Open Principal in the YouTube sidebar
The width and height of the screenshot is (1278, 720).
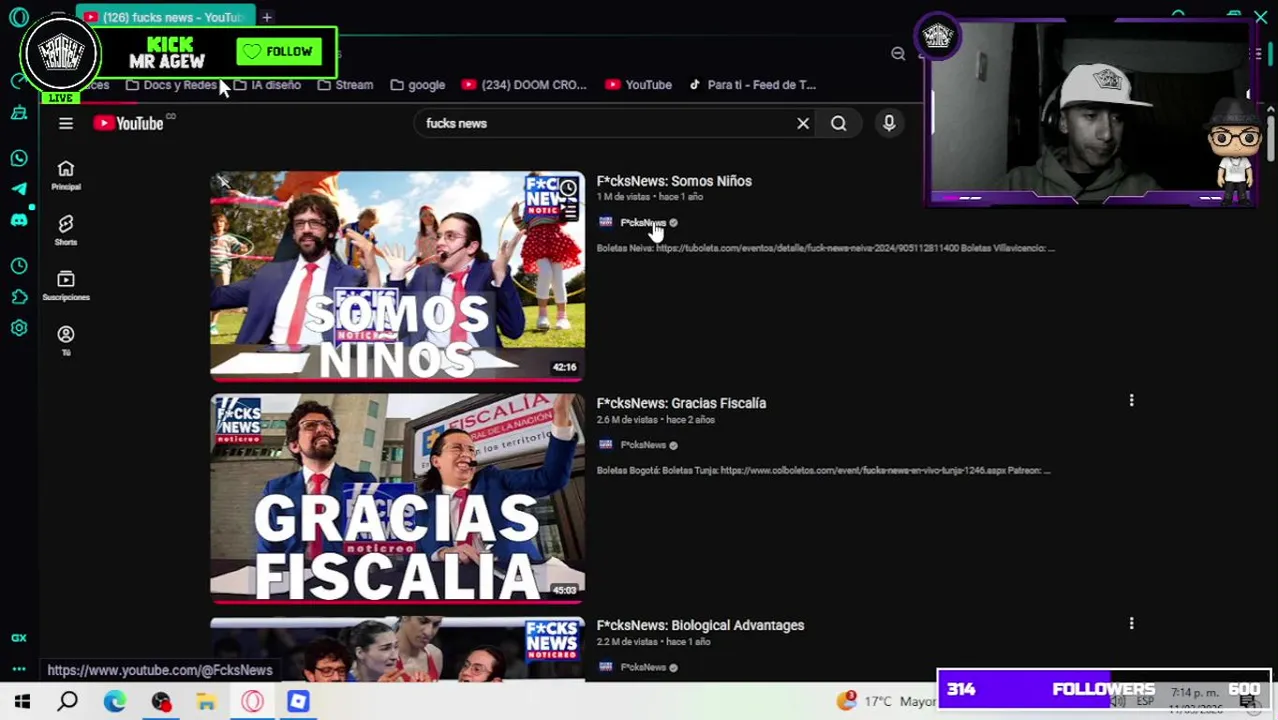66,175
